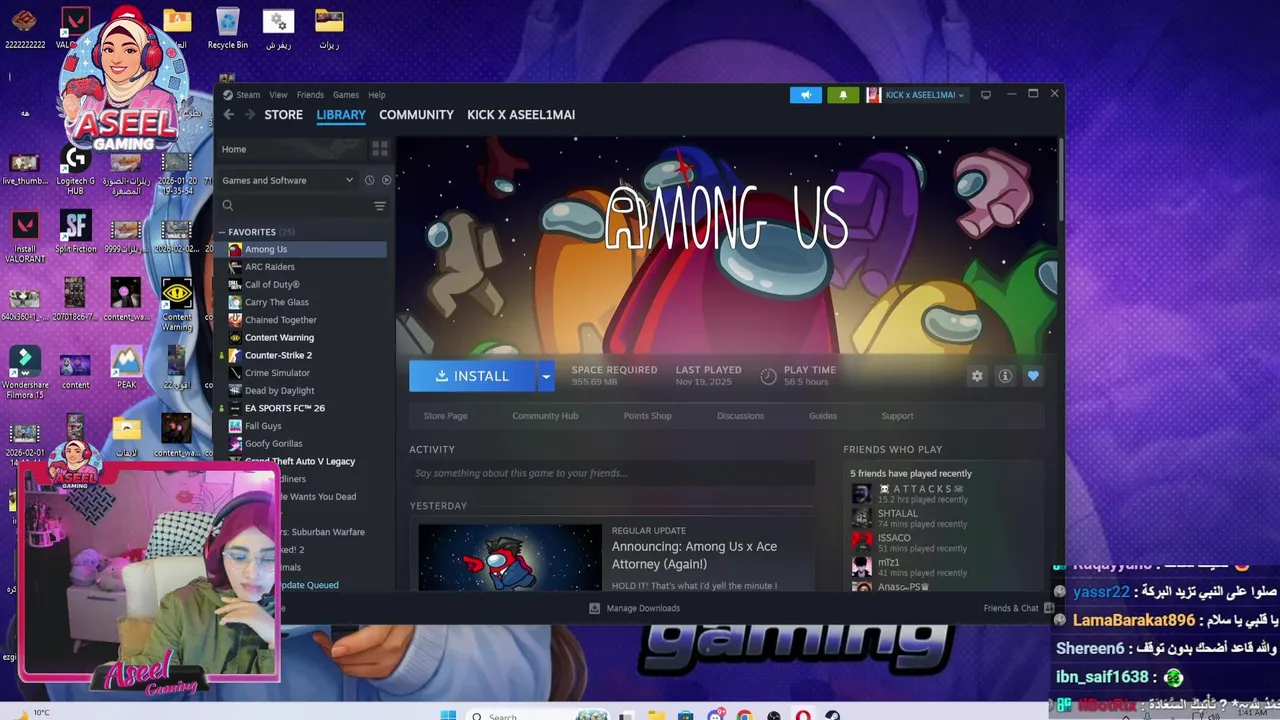Screen dimensions: 1280x720
Task: Click the activity comment input field
Action: (611, 473)
